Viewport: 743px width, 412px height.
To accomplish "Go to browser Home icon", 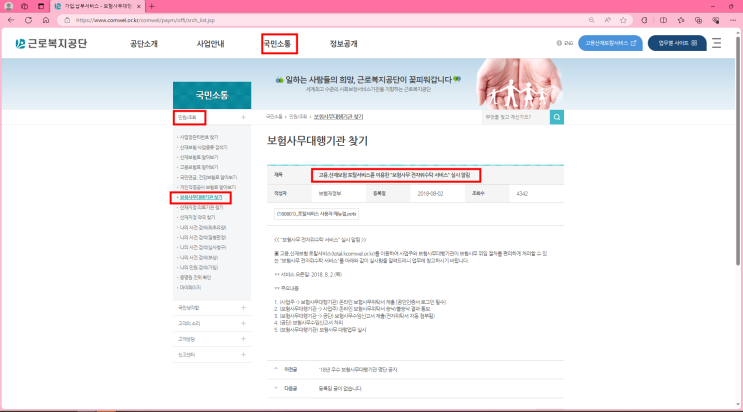I will 46,20.
